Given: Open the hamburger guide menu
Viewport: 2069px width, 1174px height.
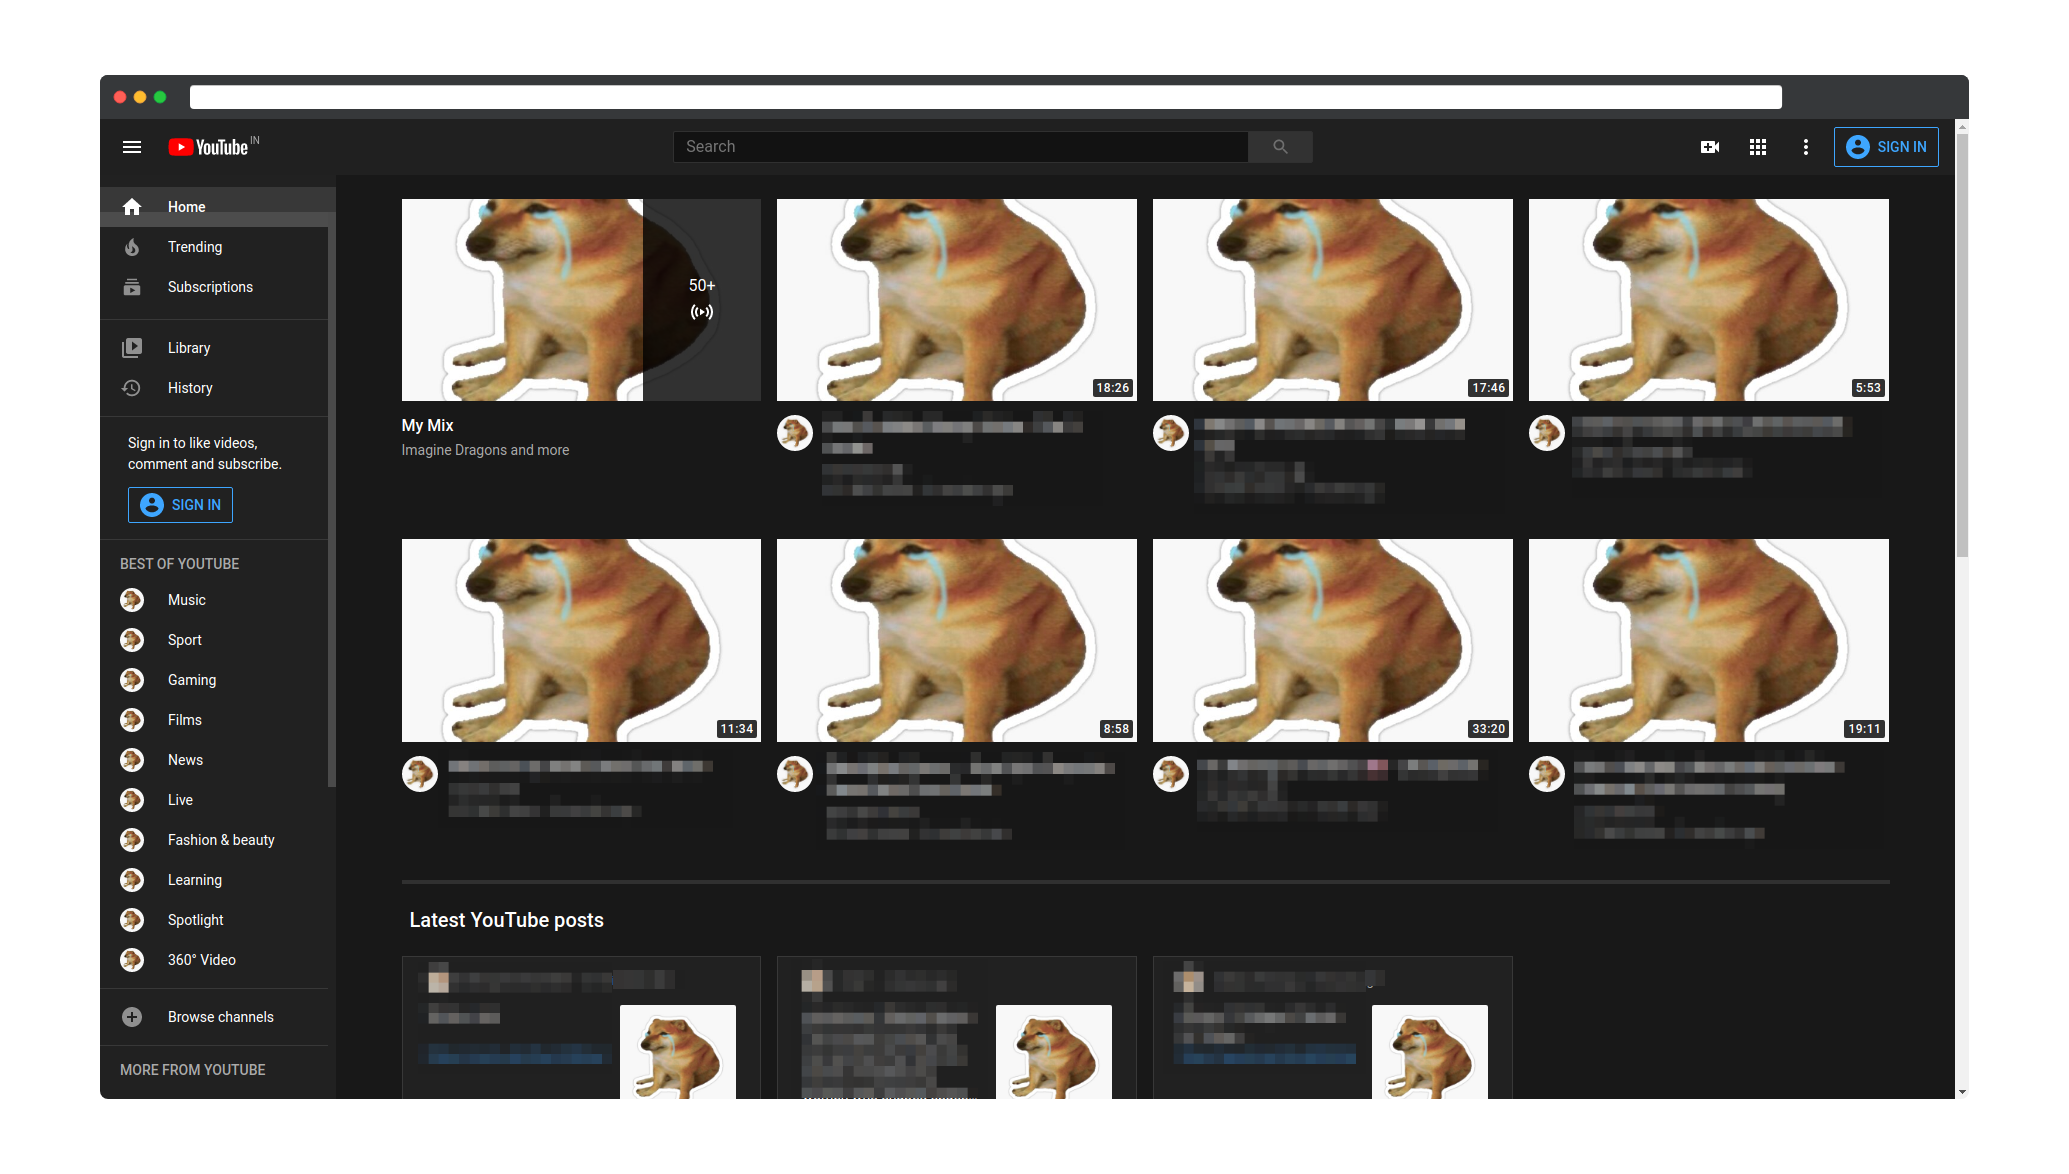Looking at the screenshot, I should pyautogui.click(x=131, y=147).
